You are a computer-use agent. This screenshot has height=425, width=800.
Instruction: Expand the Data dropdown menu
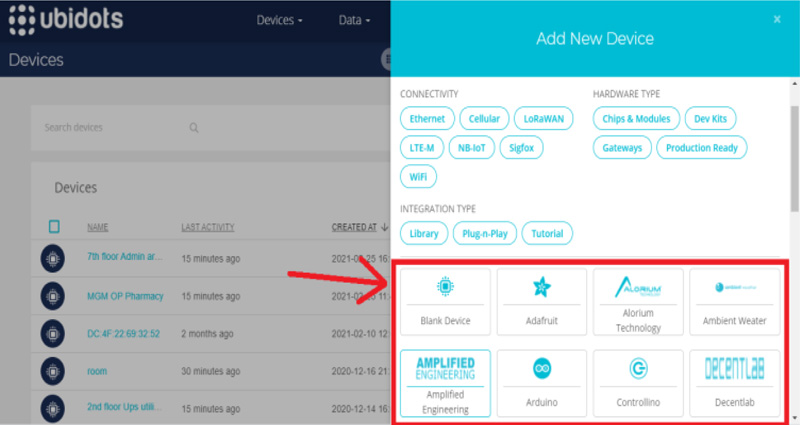click(x=354, y=20)
